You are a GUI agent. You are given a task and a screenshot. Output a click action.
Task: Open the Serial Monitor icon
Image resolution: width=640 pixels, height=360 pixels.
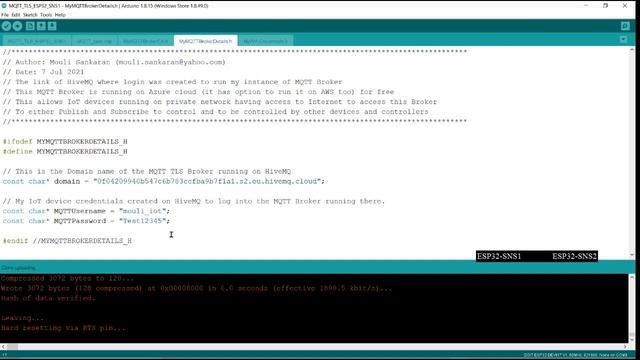coord(625,26)
